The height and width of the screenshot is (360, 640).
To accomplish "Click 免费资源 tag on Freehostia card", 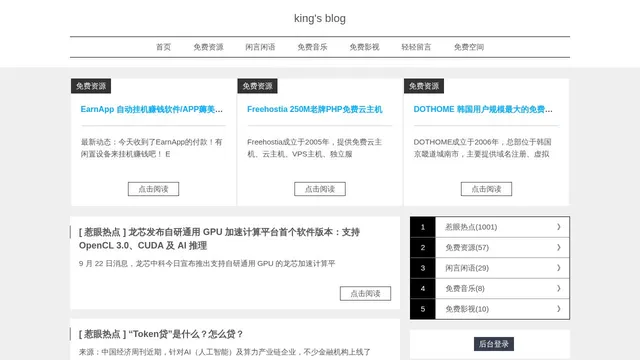I will click(257, 86).
